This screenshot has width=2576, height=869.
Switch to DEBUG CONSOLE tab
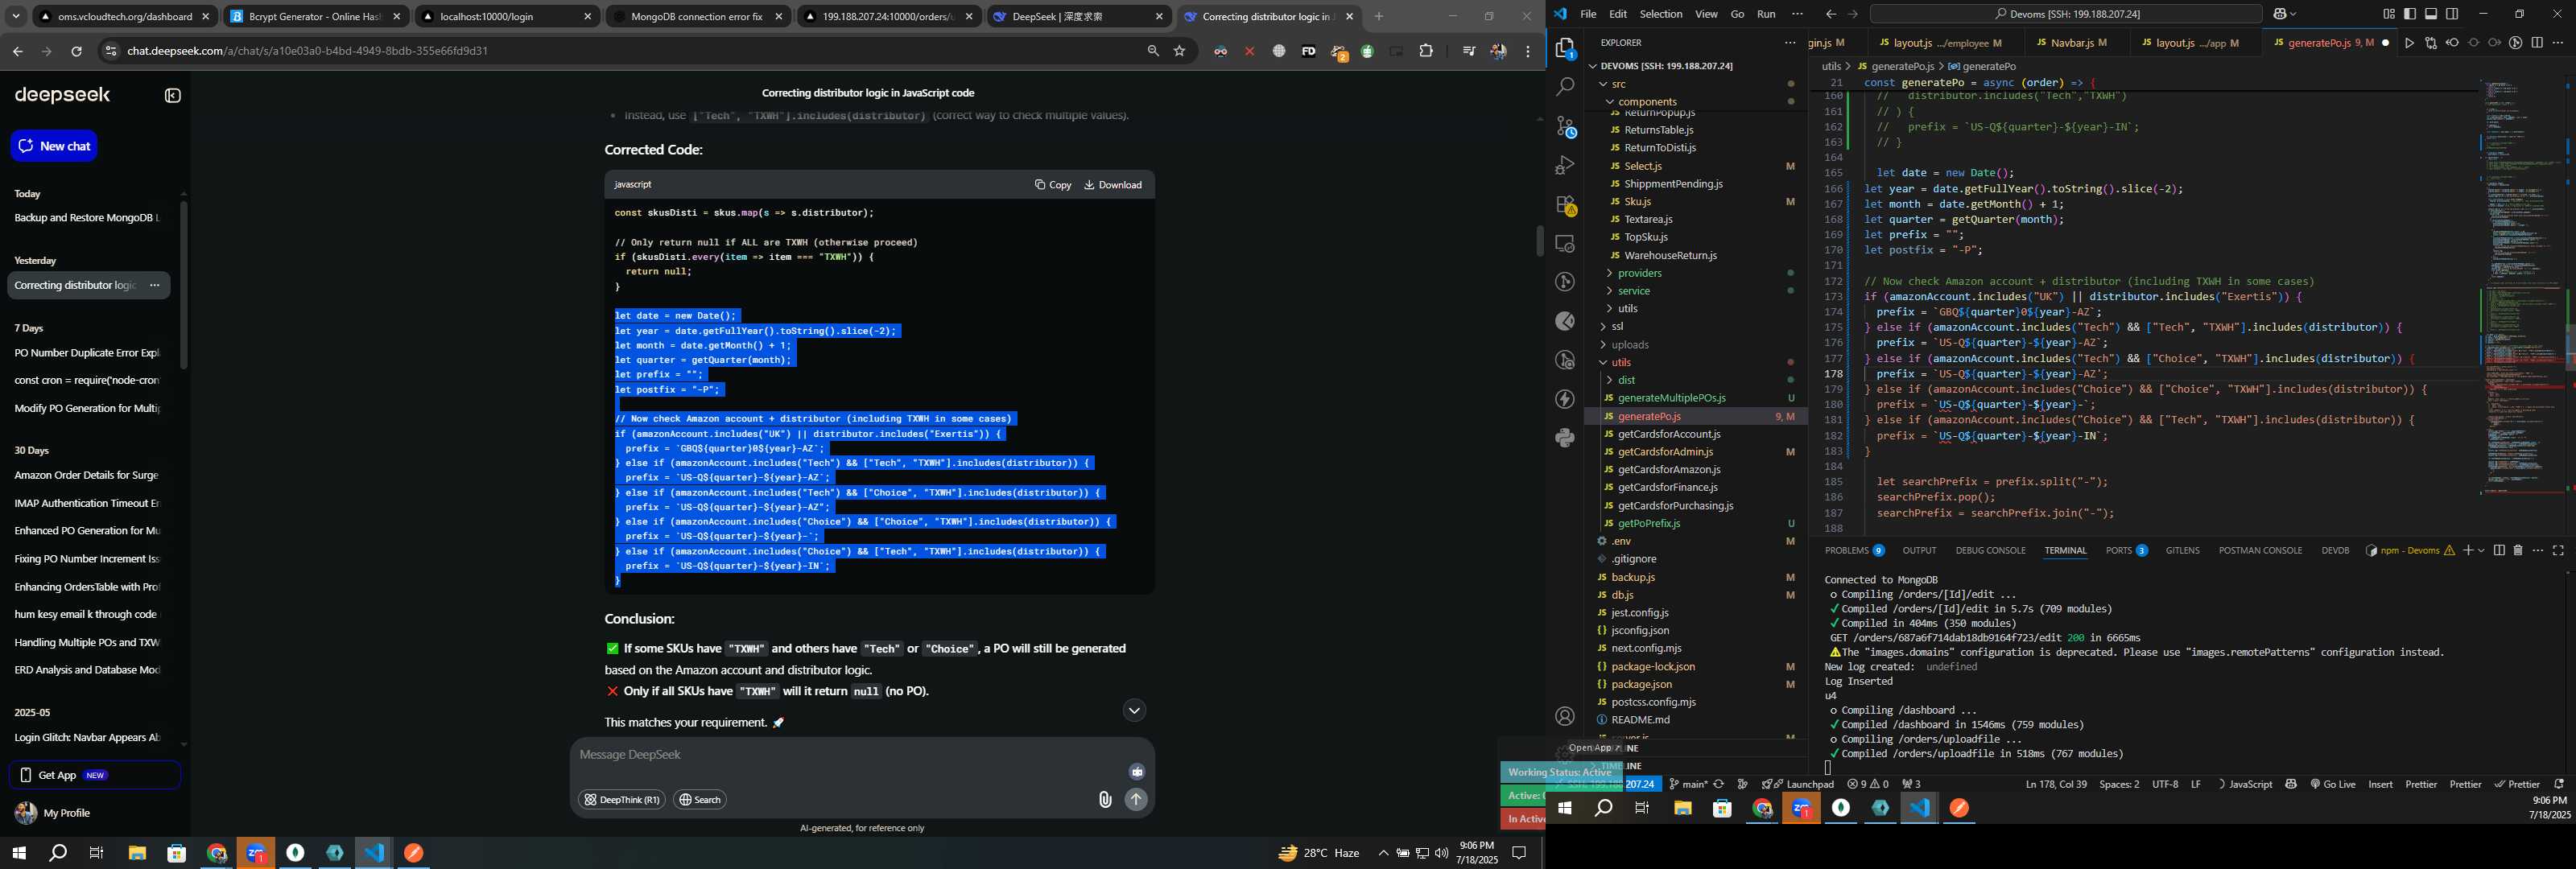tap(1990, 550)
